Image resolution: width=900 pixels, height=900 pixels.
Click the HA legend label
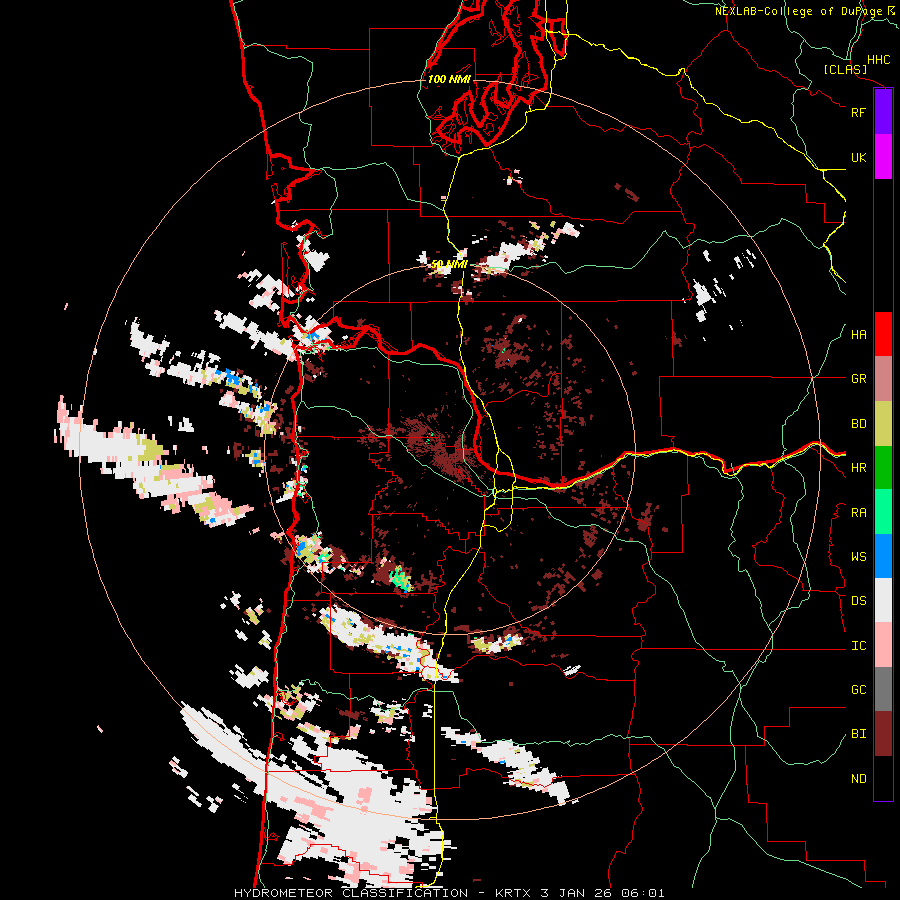858,335
